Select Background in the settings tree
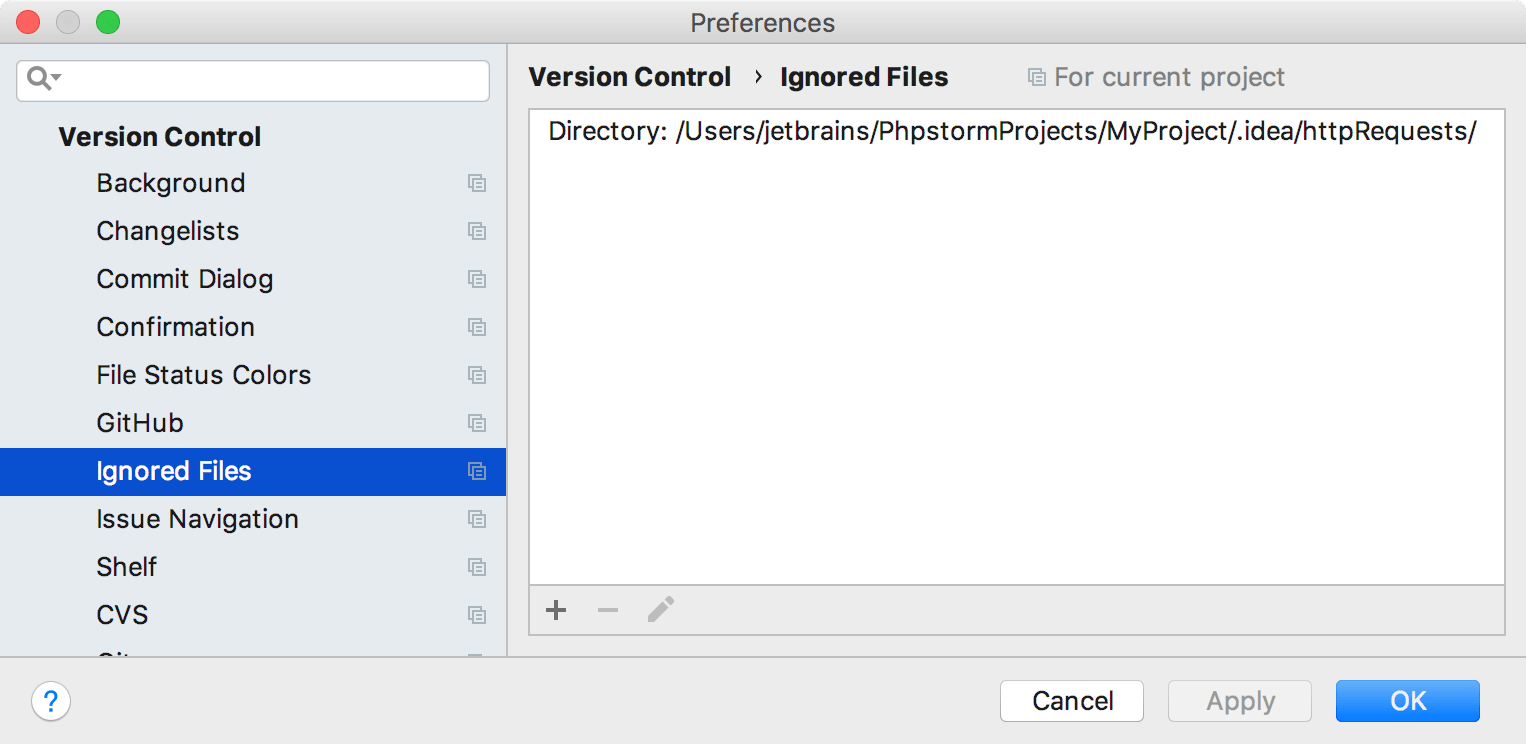Image resolution: width=1526 pixels, height=744 pixels. [x=170, y=183]
